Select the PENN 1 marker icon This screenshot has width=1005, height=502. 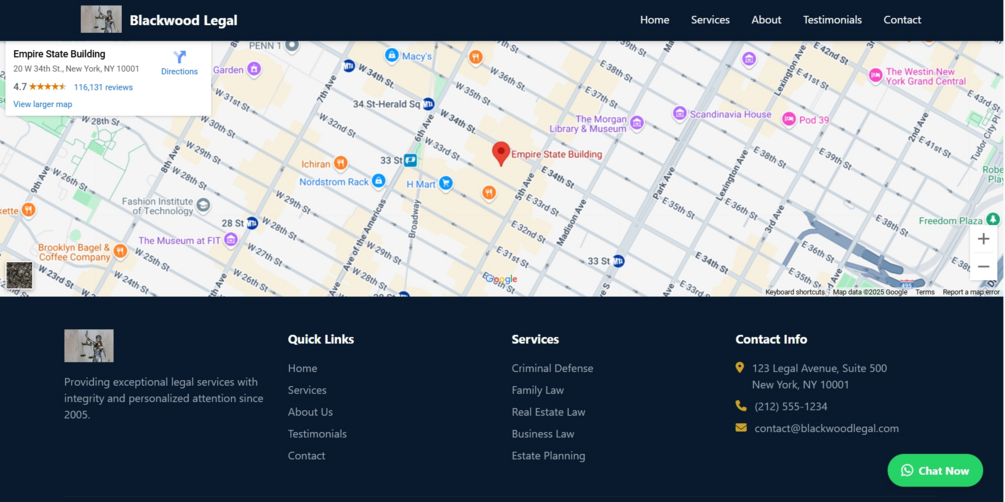[x=292, y=45]
